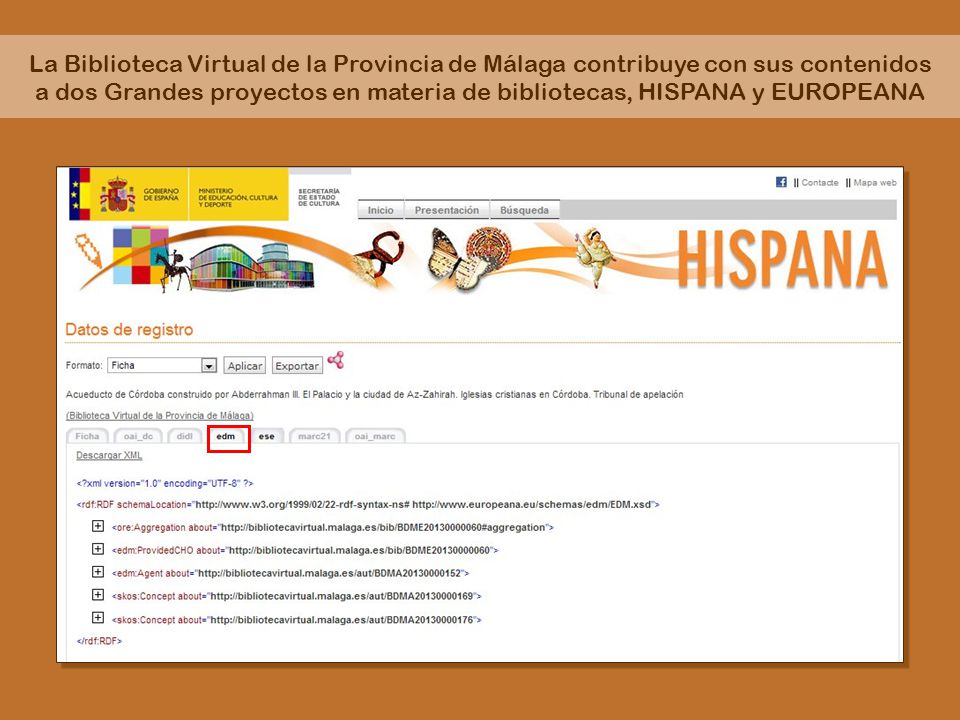Click the colorful building image in the banner
This screenshot has height=720, width=960.
(252, 267)
